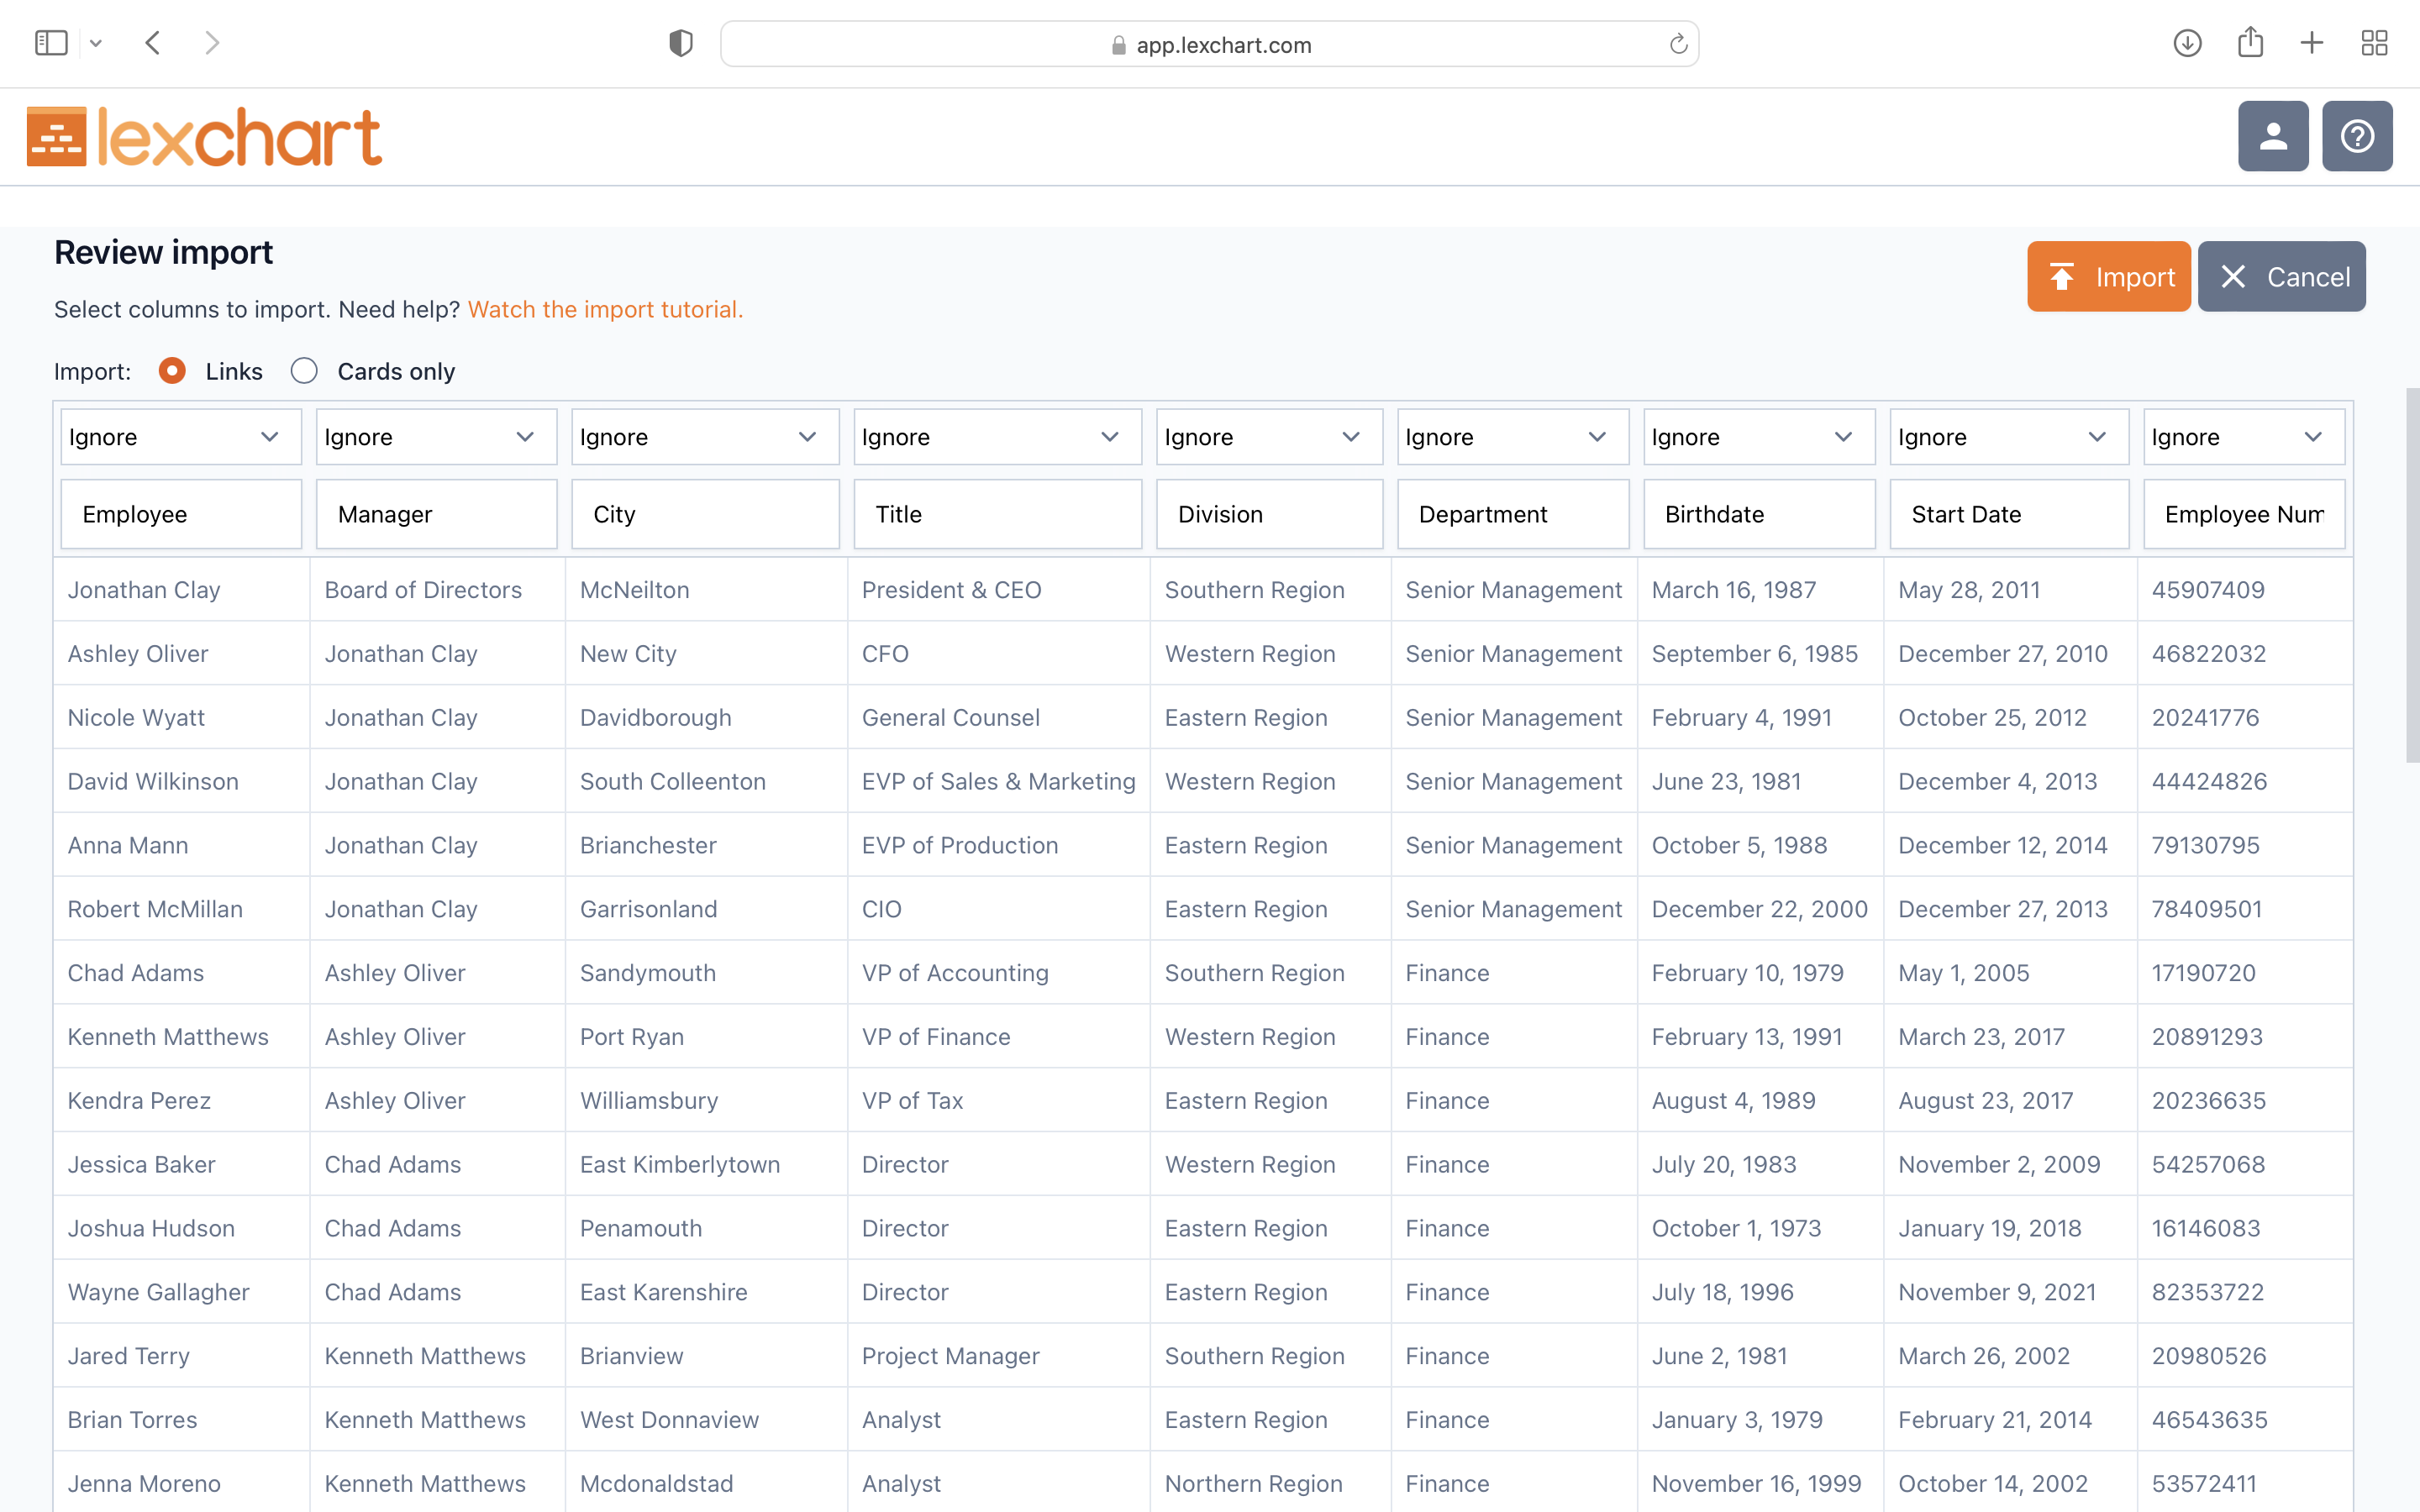The width and height of the screenshot is (2420, 1512).
Task: Click the browser add new tab icon
Action: 2312,44
